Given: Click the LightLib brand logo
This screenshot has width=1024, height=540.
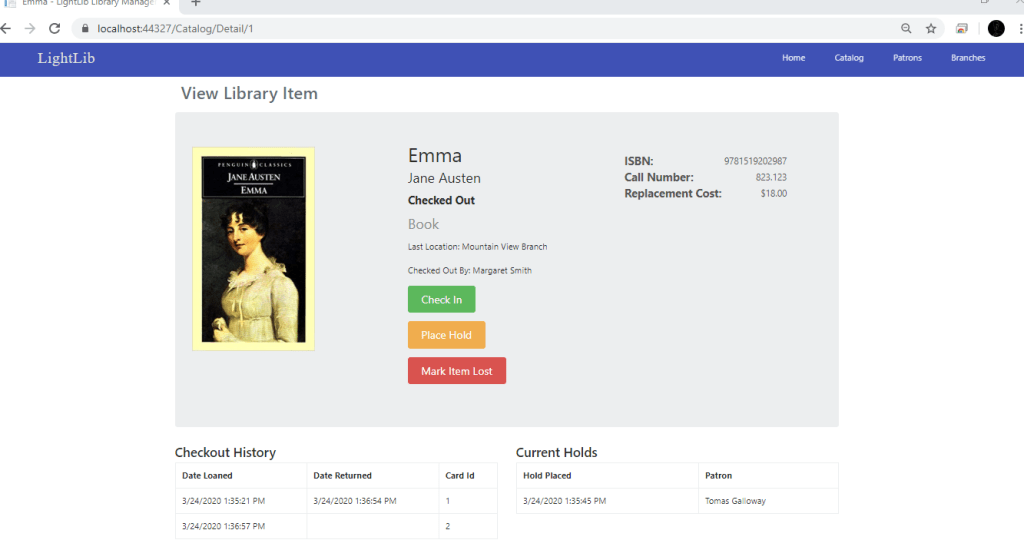Looking at the screenshot, I should pos(66,58).
